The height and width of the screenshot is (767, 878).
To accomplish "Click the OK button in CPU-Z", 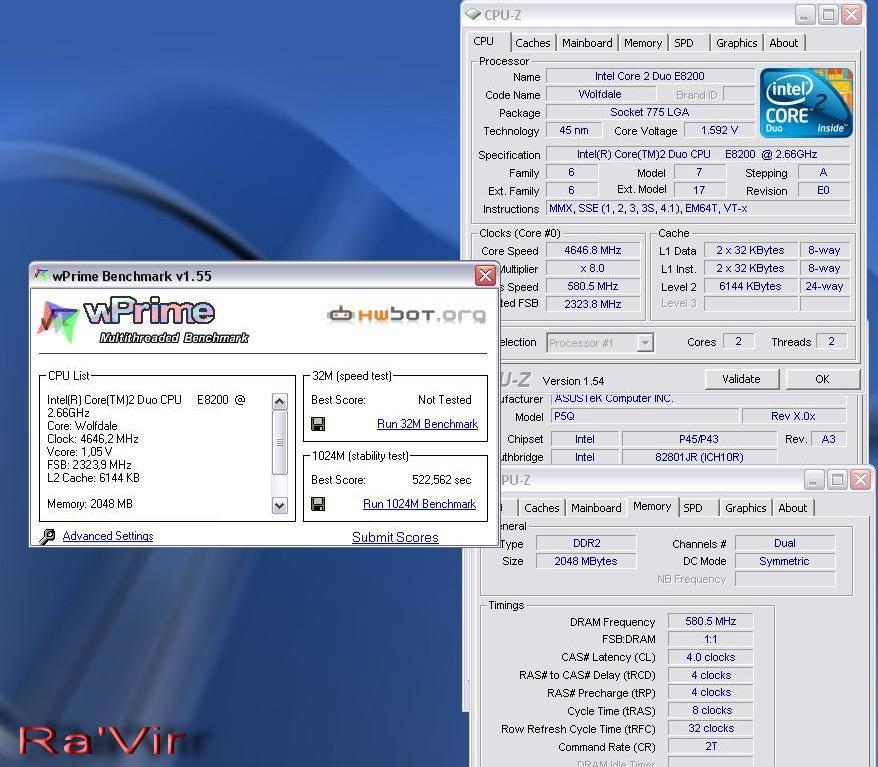I will coord(822,379).
